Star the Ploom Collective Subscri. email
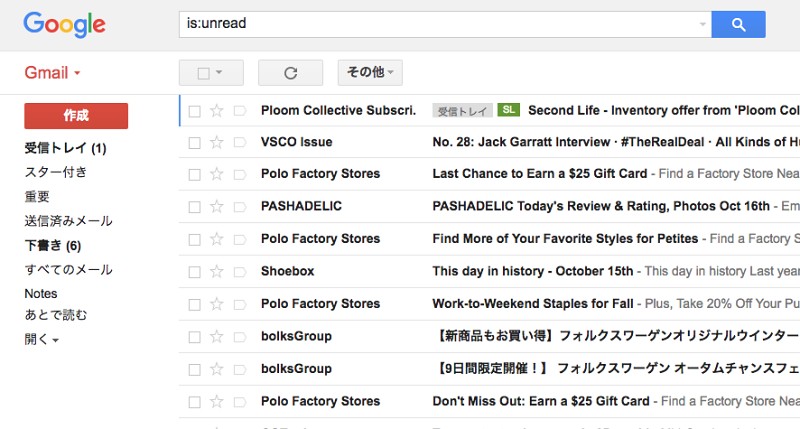 [217, 111]
